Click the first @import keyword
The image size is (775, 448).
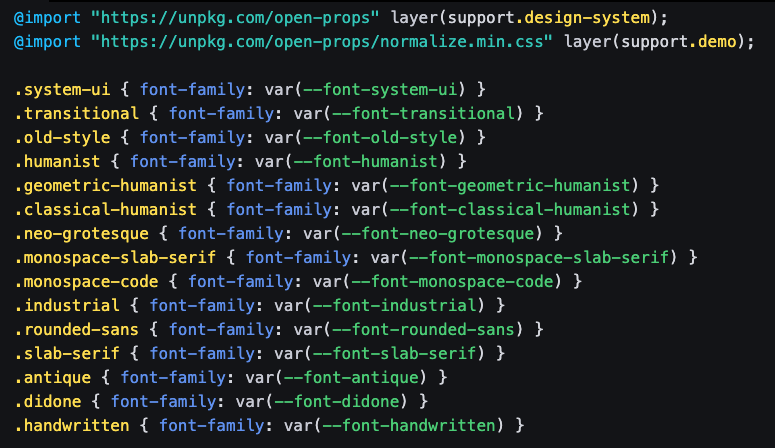tap(47, 18)
